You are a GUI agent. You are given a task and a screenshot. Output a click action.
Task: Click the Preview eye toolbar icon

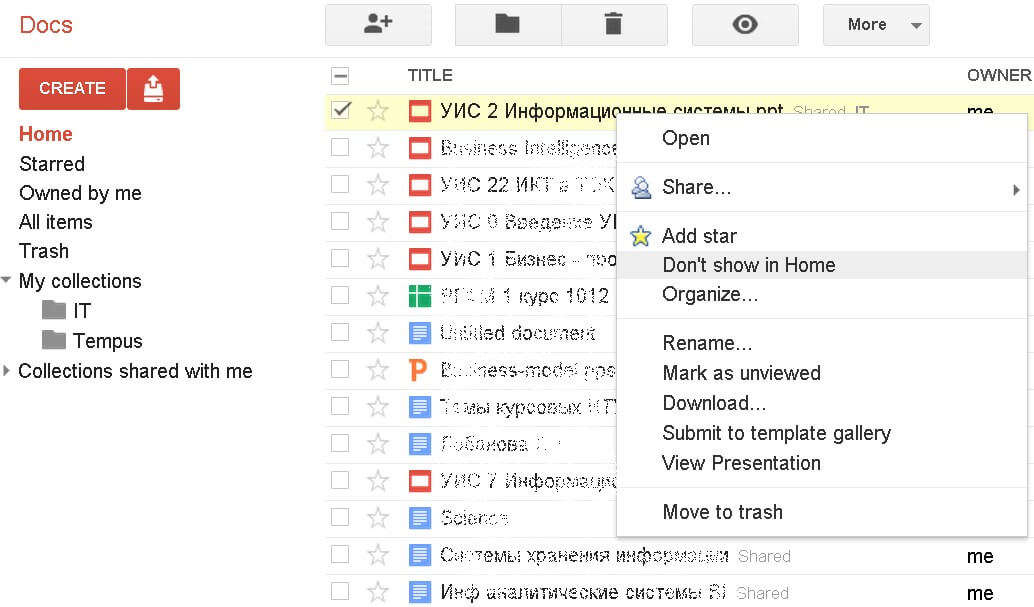(745, 25)
